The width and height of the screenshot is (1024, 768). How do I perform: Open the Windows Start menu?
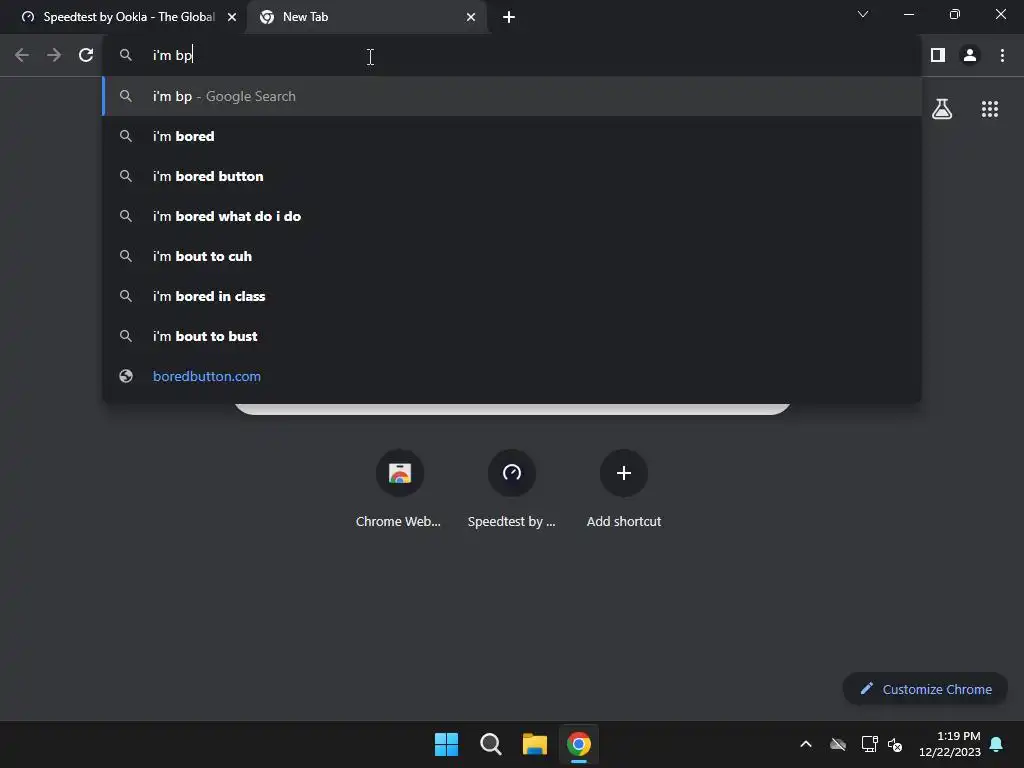[x=447, y=744]
